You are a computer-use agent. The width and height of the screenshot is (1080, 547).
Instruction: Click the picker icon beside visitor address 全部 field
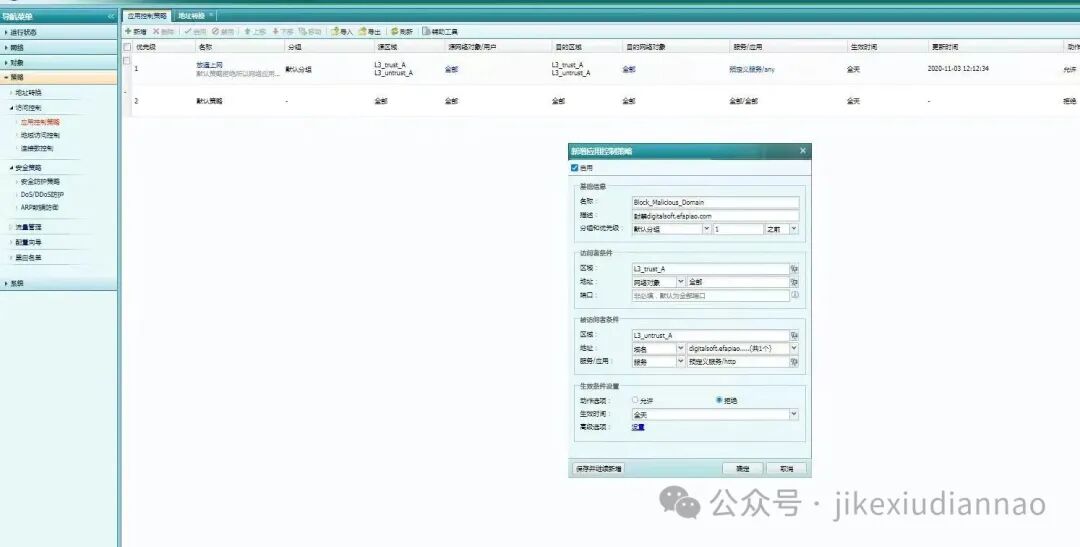(794, 282)
